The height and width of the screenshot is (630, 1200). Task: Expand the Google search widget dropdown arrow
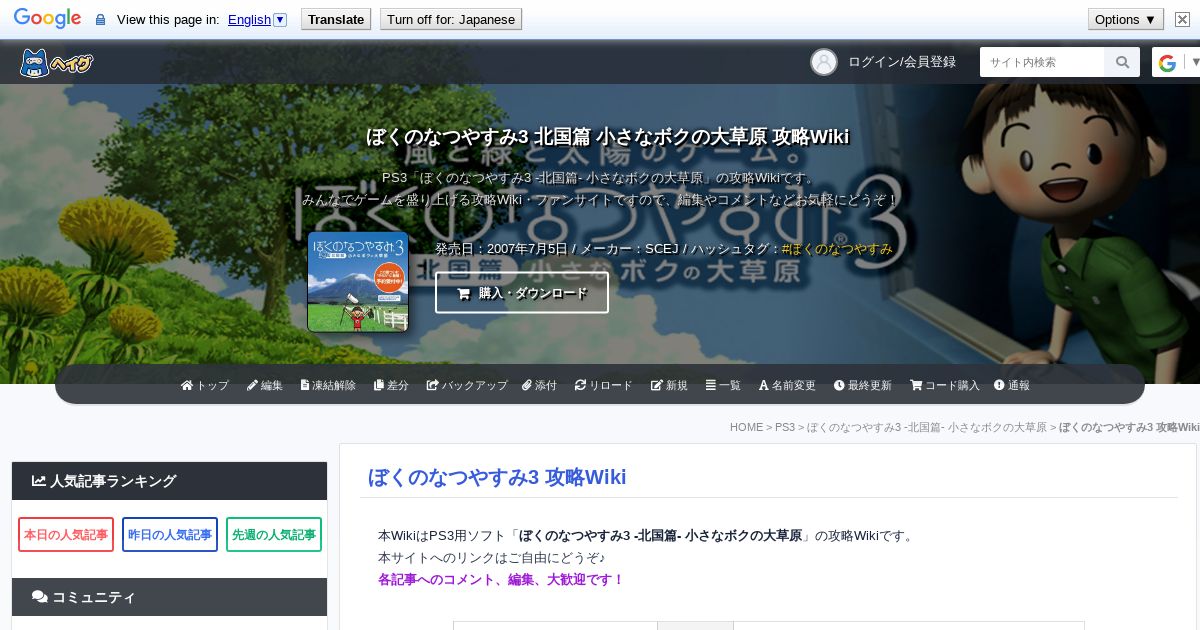pos(1194,62)
